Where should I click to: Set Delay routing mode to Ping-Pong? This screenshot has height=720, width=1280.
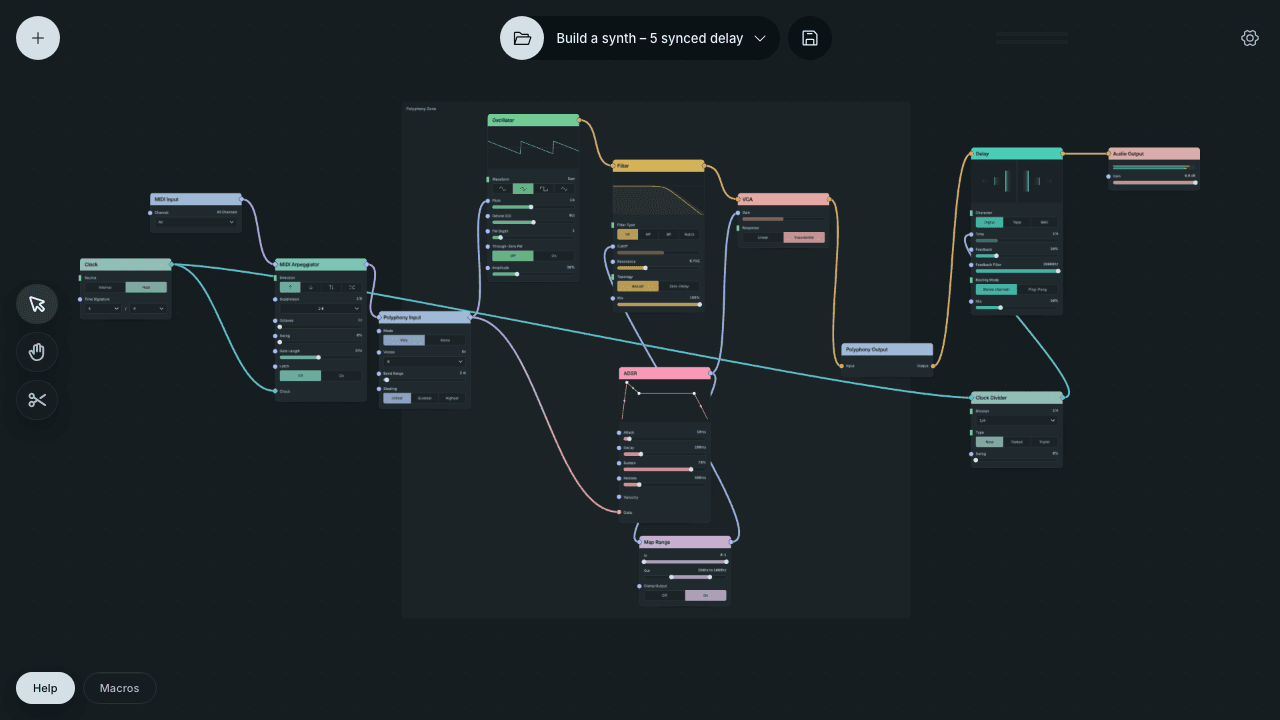point(1037,290)
